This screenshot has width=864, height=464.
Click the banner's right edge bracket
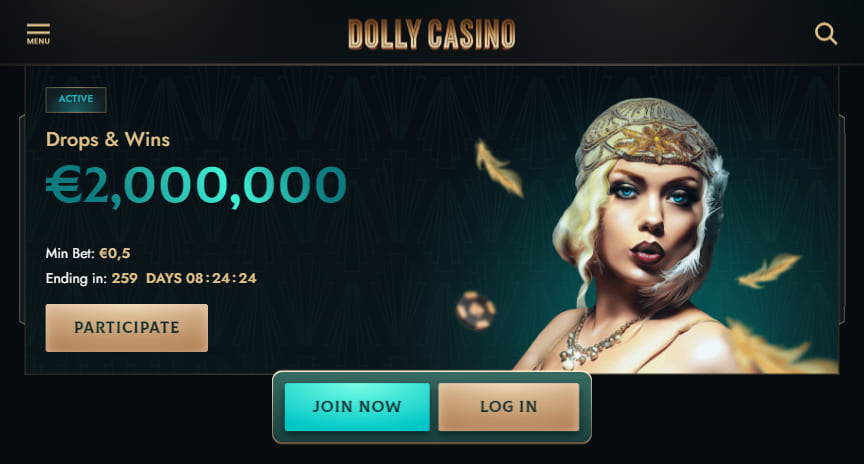point(842,219)
